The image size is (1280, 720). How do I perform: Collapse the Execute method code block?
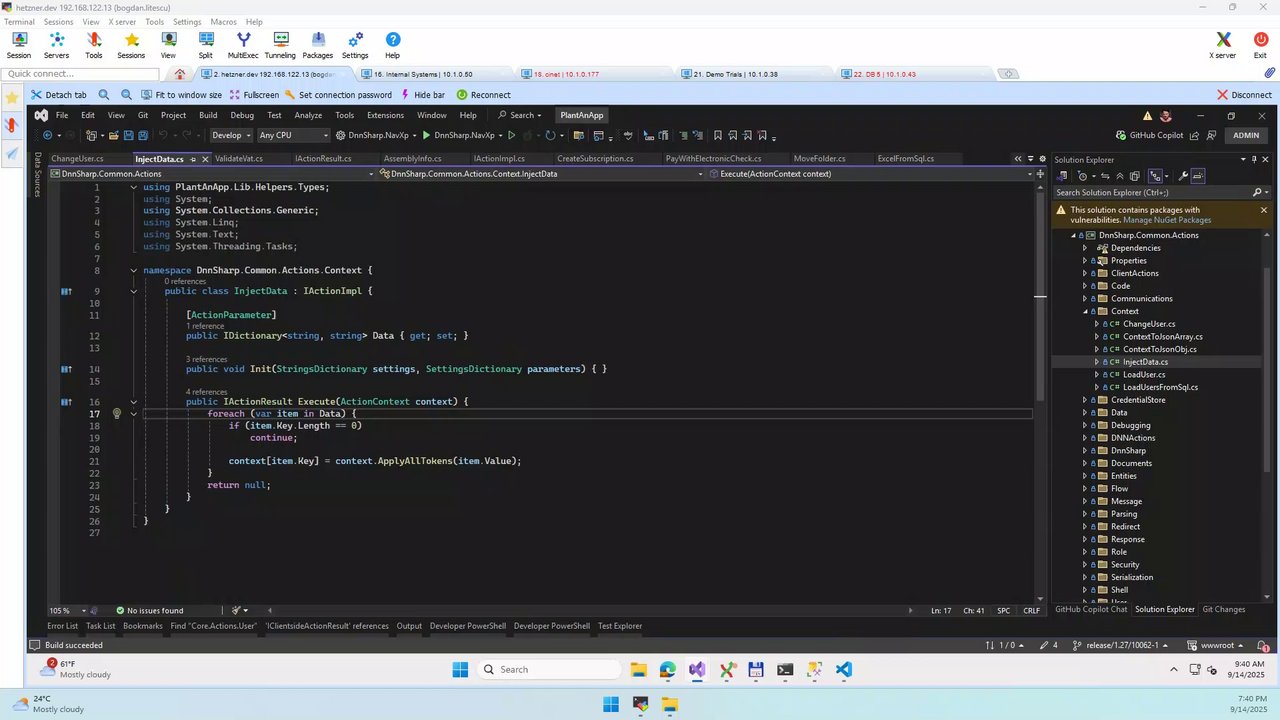pyautogui.click(x=133, y=402)
